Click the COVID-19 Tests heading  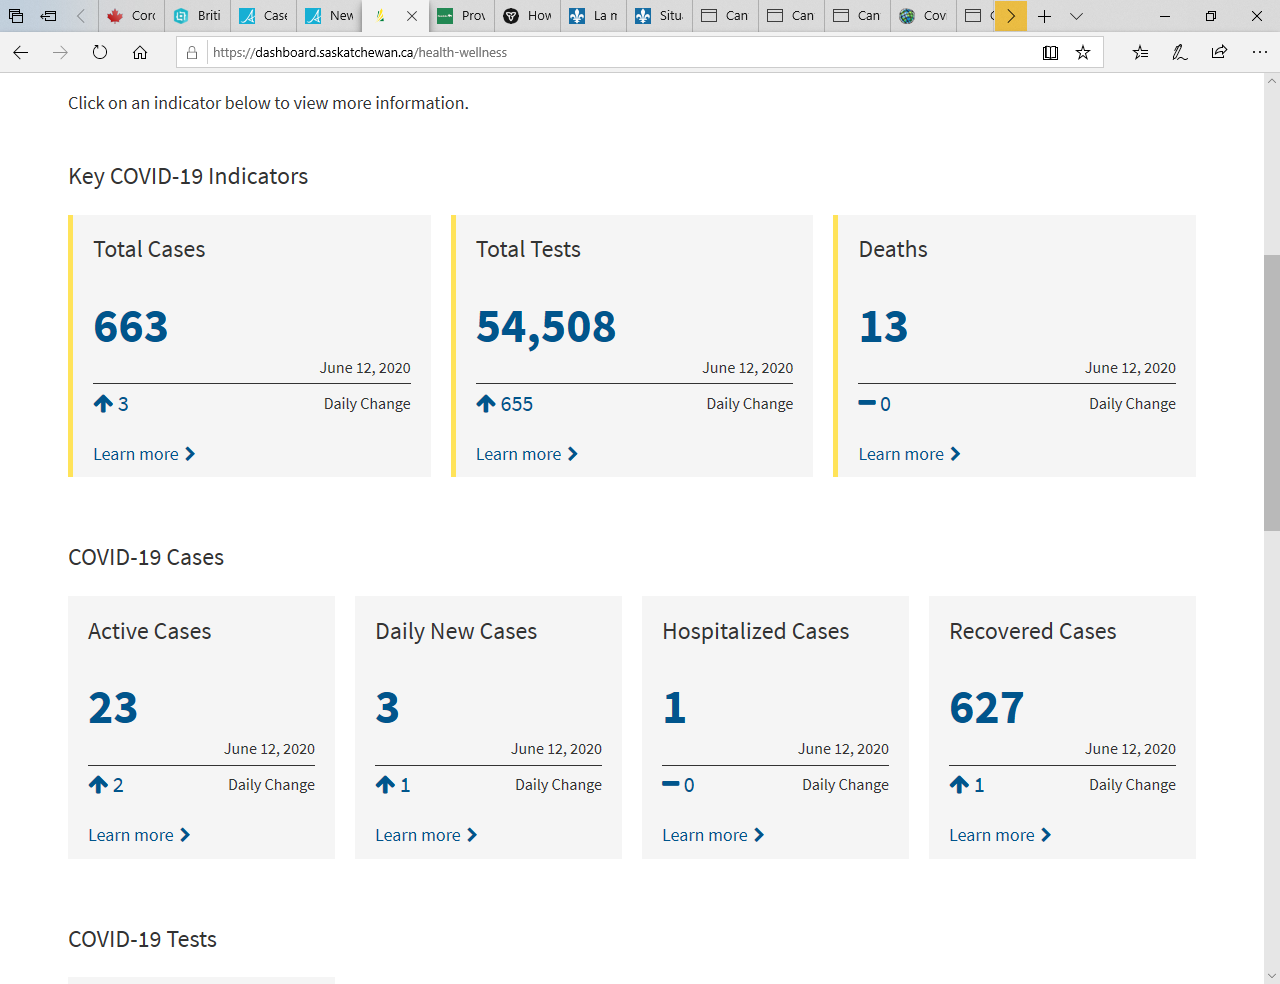point(142,939)
